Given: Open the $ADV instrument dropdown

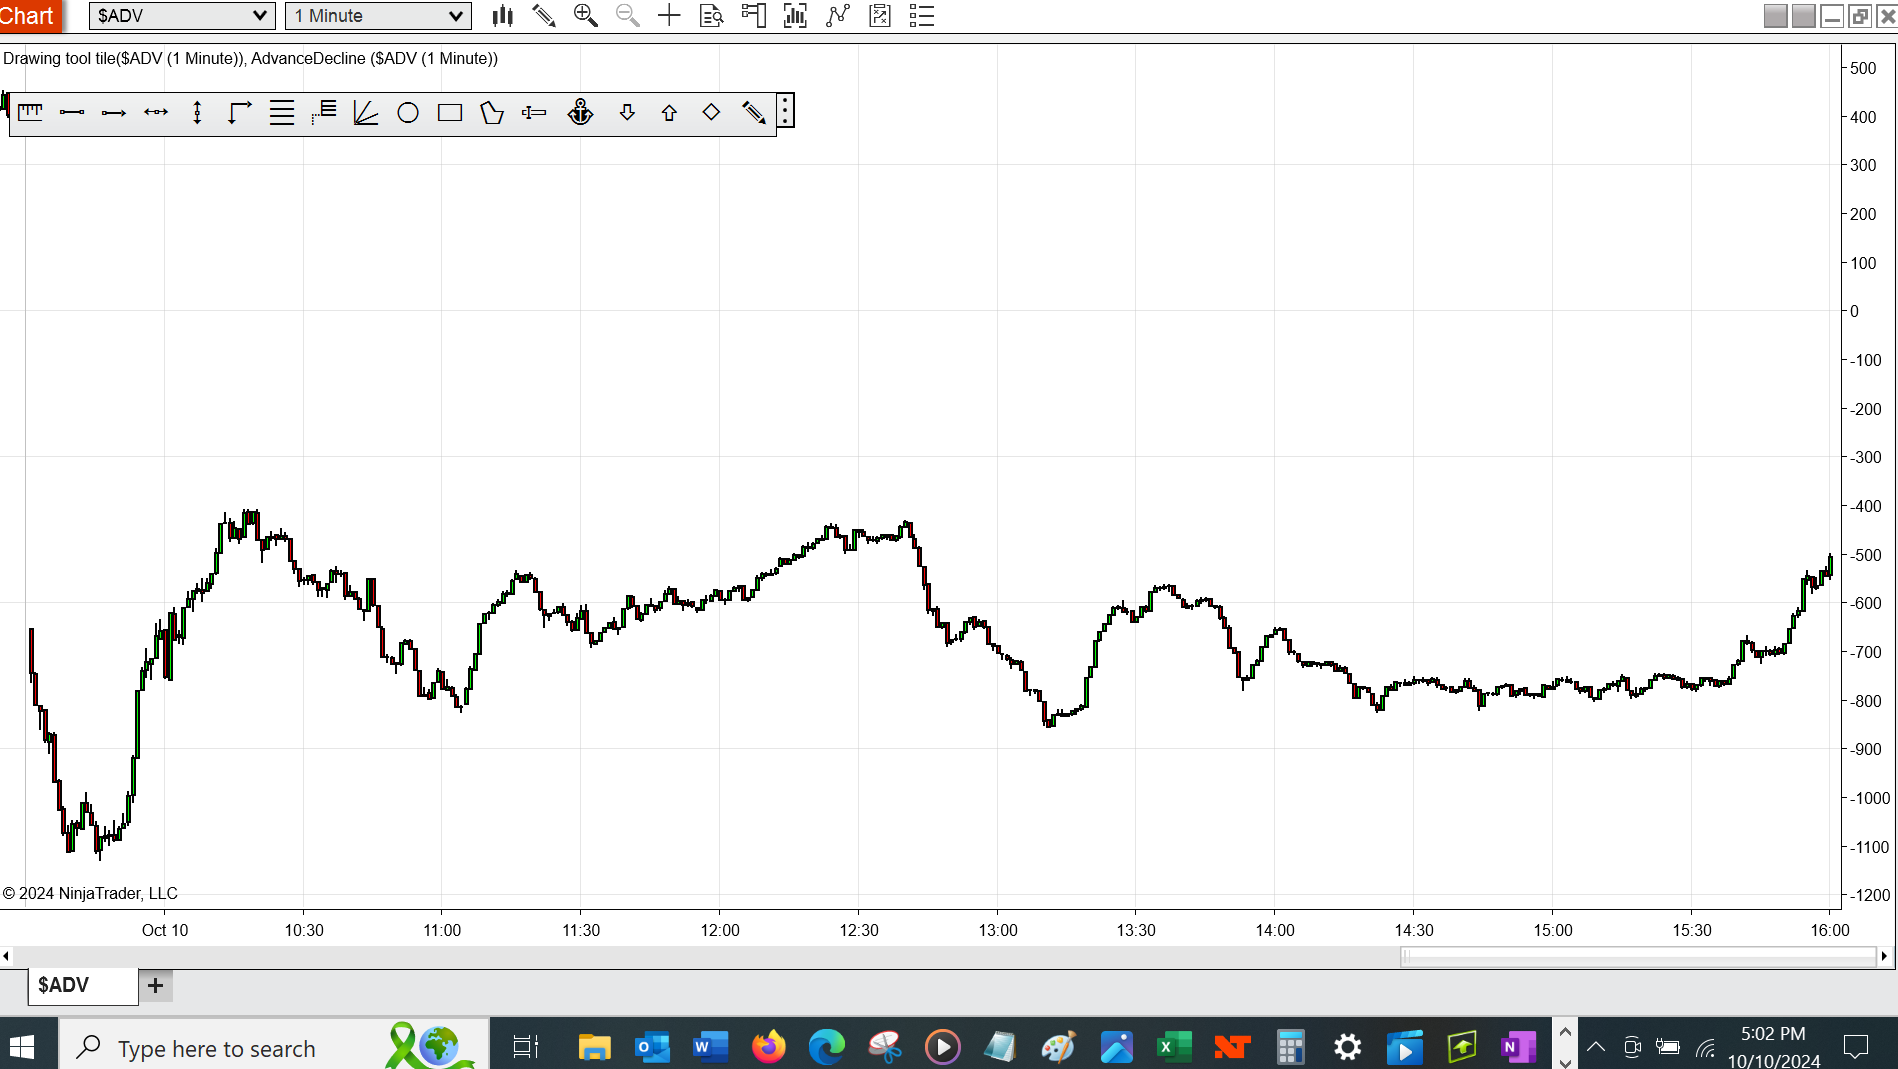Looking at the screenshot, I should [x=182, y=15].
